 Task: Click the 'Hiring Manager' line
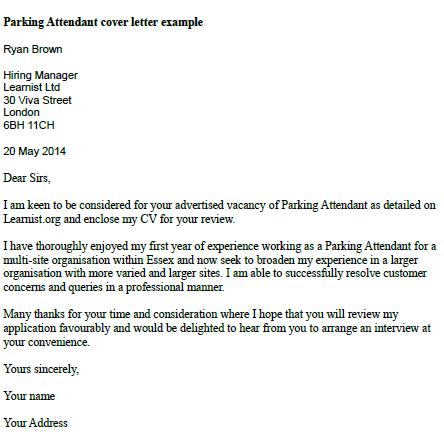[x=40, y=75]
